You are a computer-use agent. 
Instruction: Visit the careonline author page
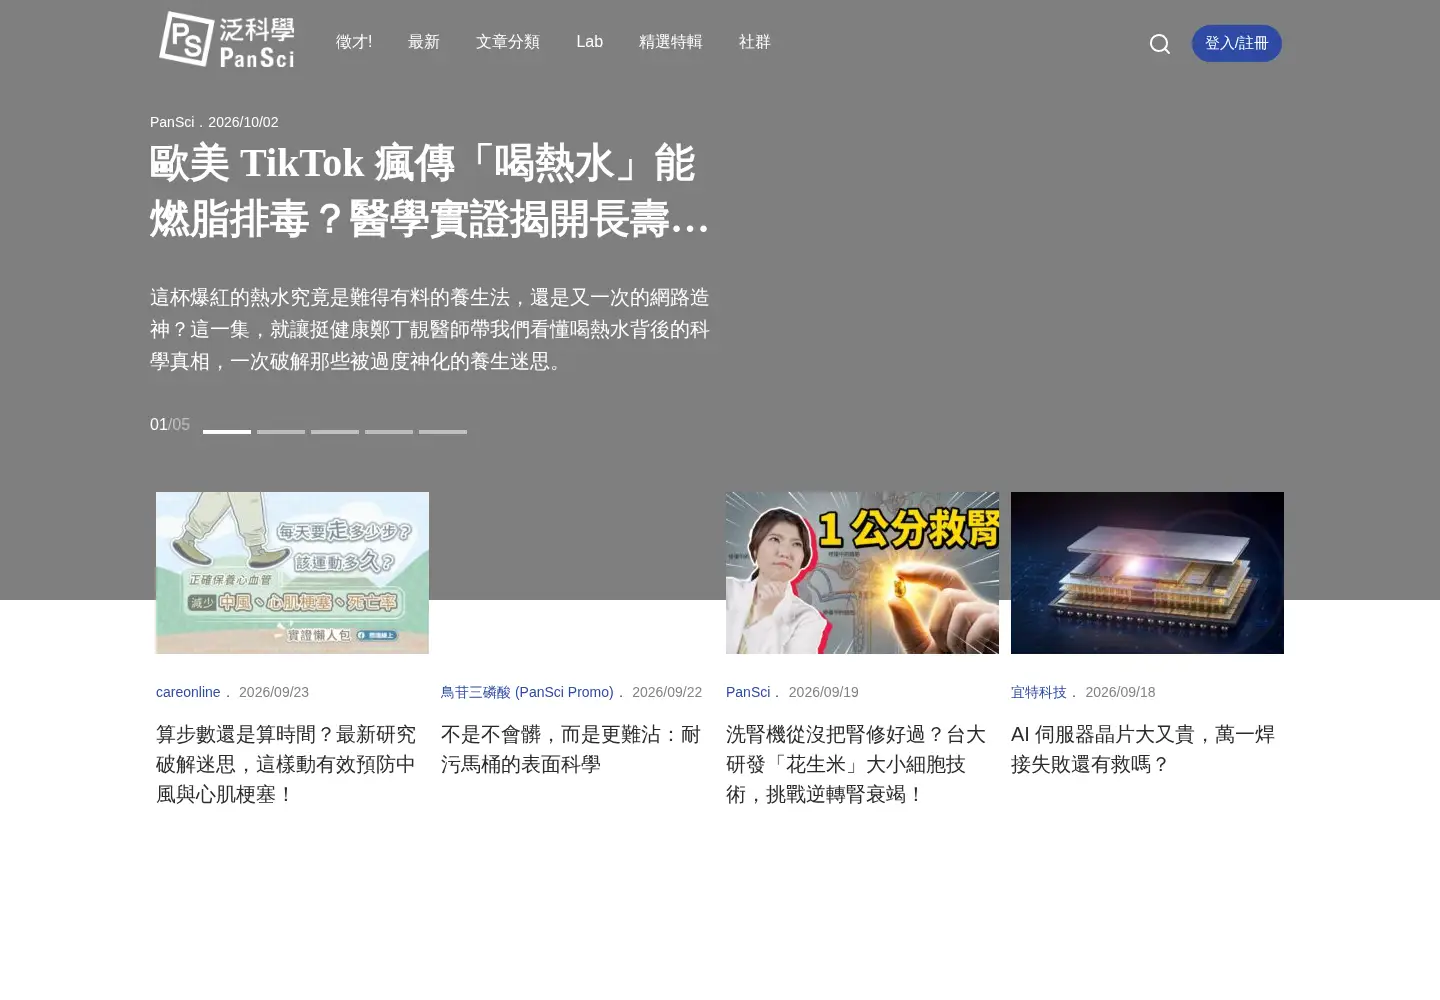pos(188,692)
